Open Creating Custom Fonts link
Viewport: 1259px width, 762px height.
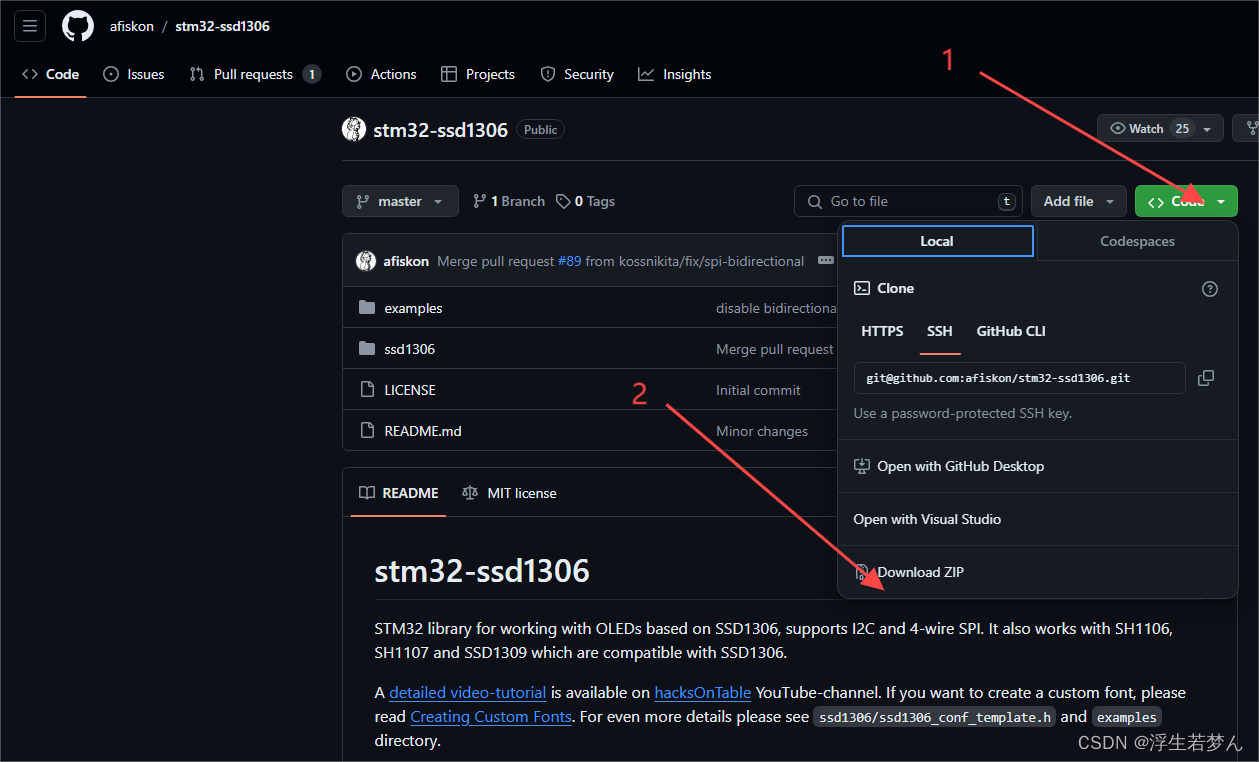pyautogui.click(x=491, y=716)
